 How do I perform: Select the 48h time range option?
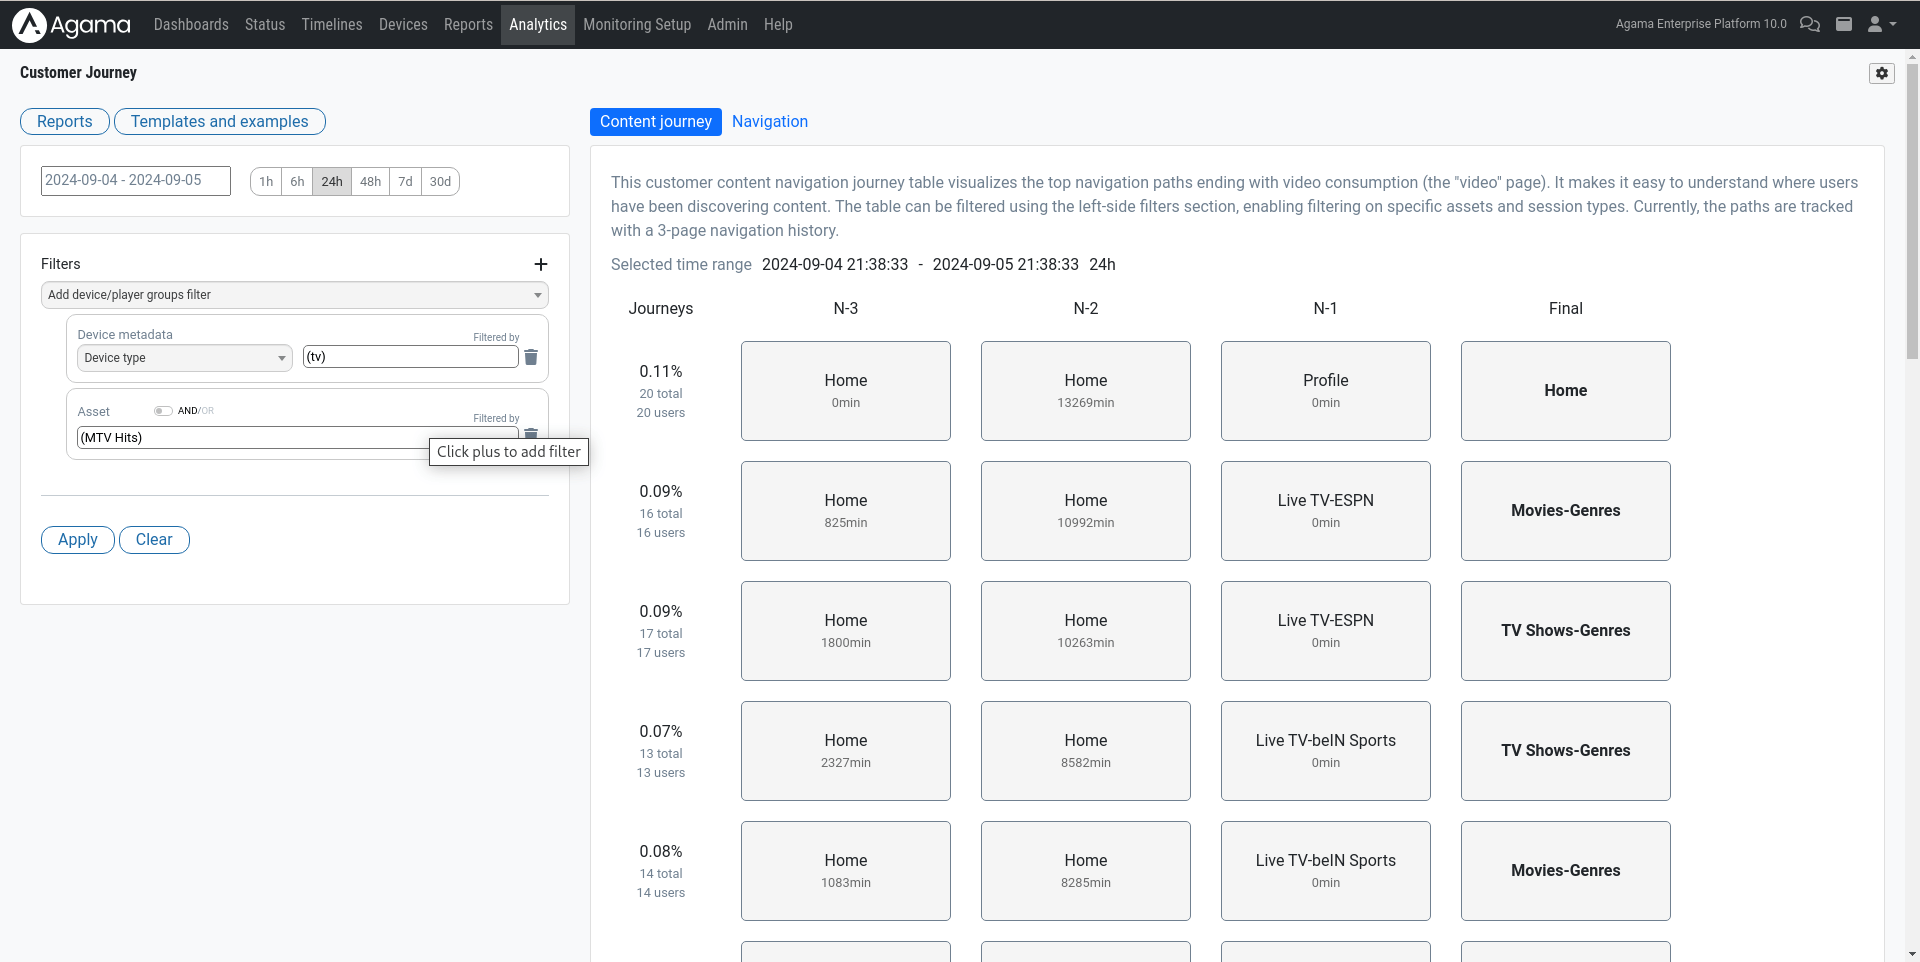(x=370, y=181)
